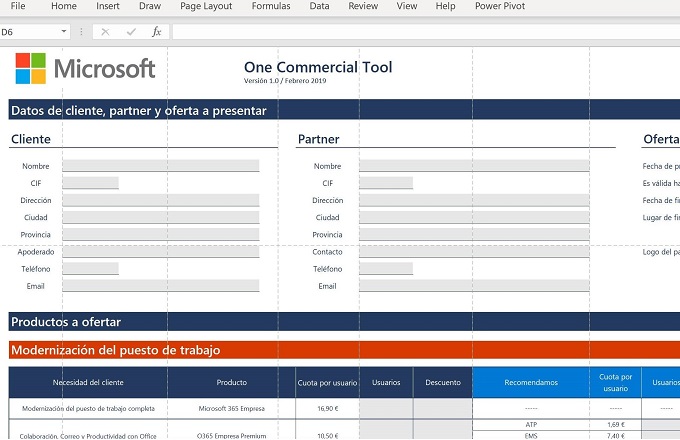Open the Help ribbon tab
This screenshot has height=440, width=680.
point(445,6)
